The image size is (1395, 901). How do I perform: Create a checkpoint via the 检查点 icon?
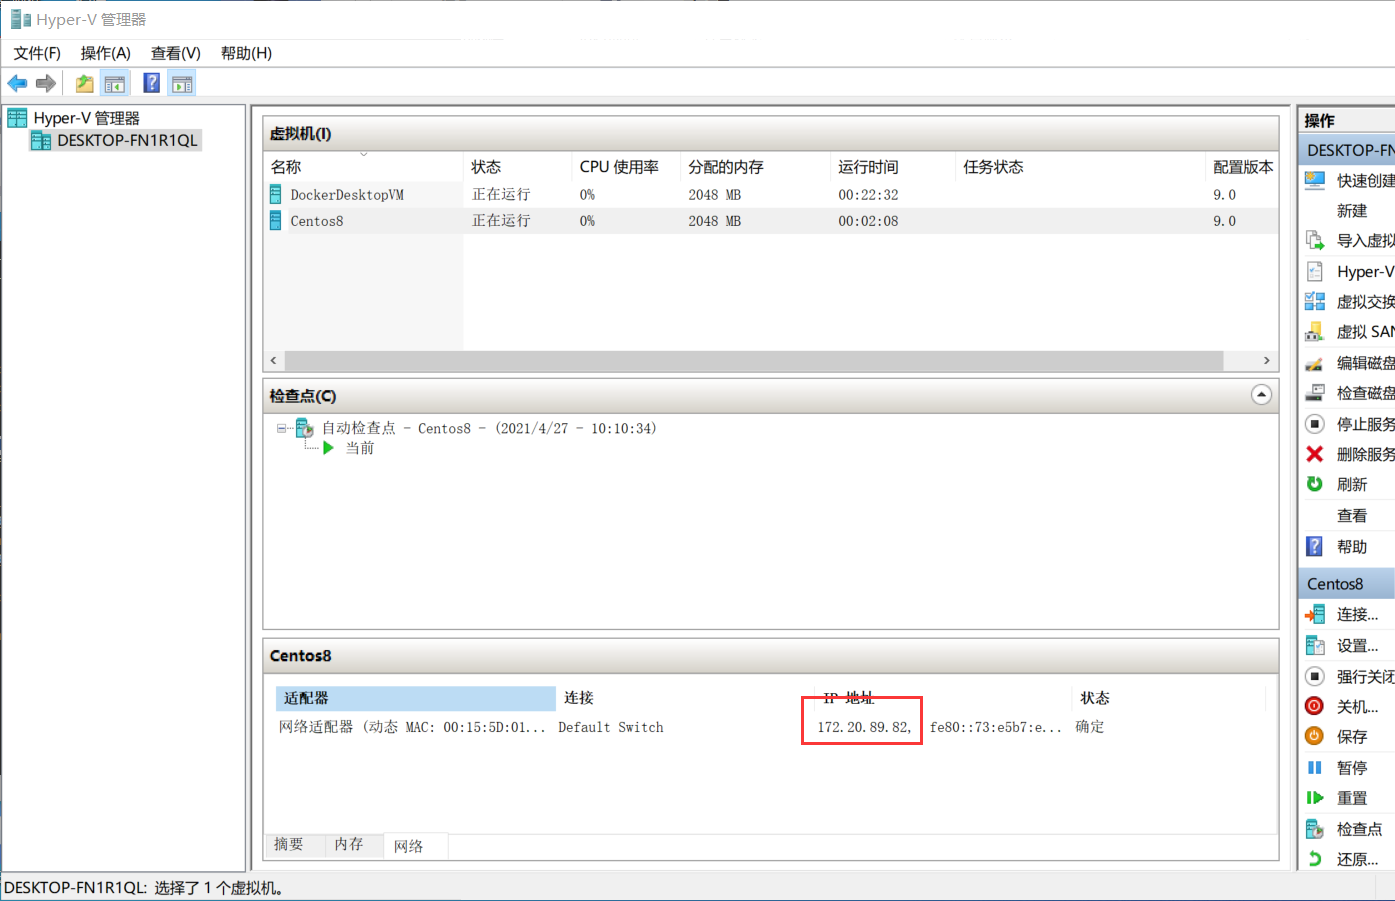coord(1314,828)
